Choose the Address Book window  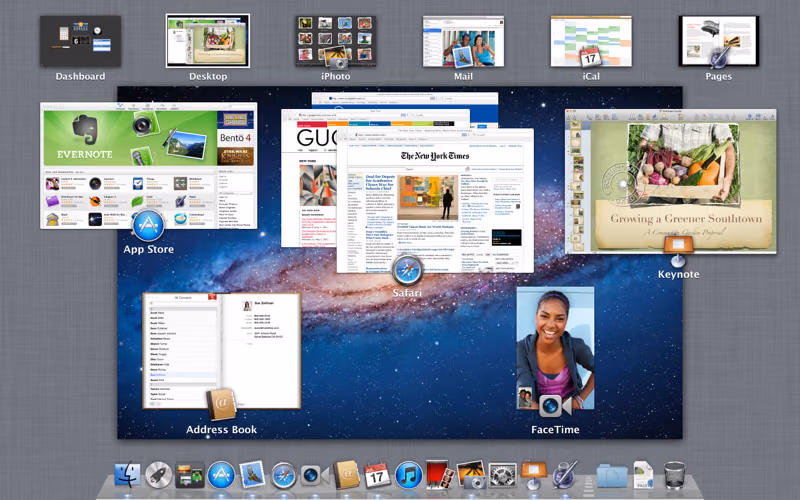pyautogui.click(x=221, y=351)
